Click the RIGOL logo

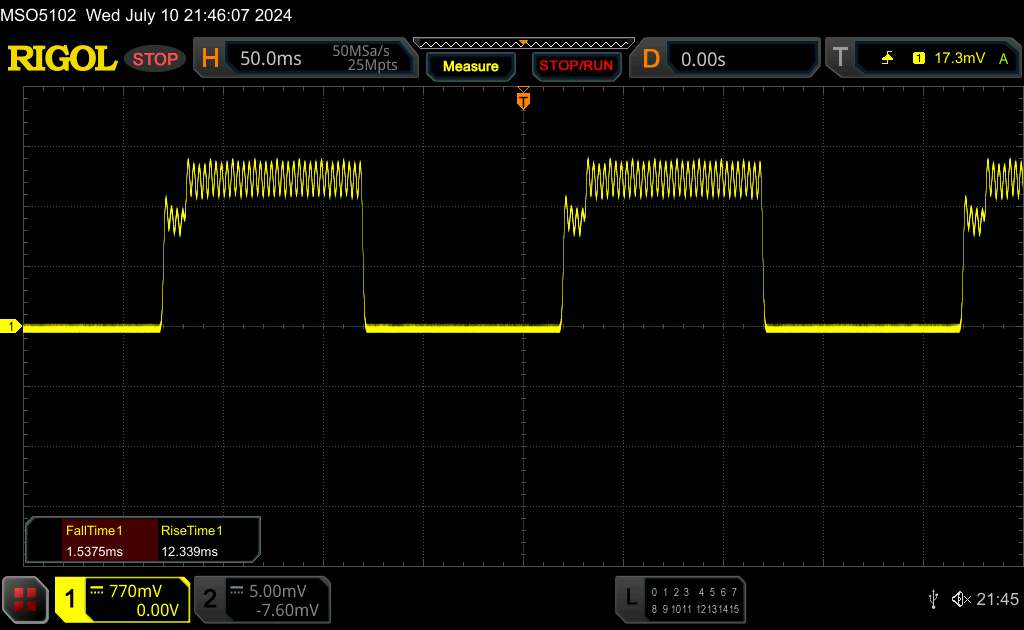coord(62,59)
